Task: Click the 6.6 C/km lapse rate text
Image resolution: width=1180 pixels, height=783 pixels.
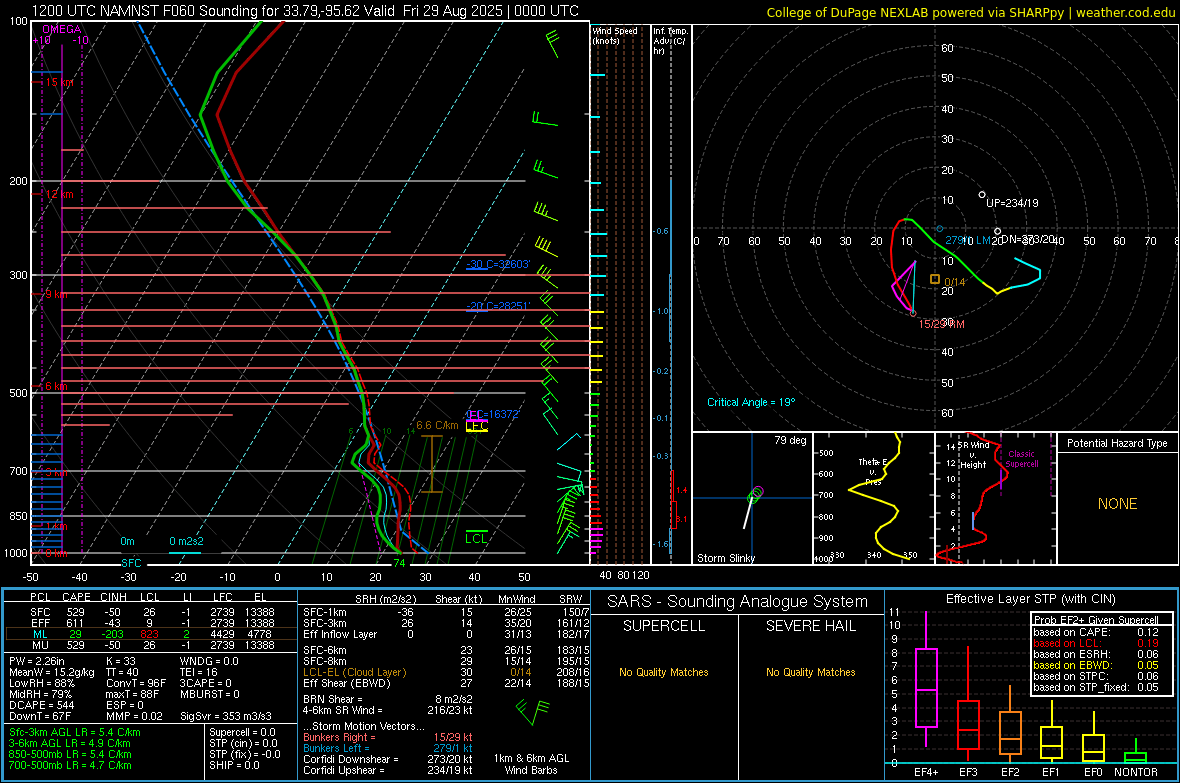Action: [437, 425]
